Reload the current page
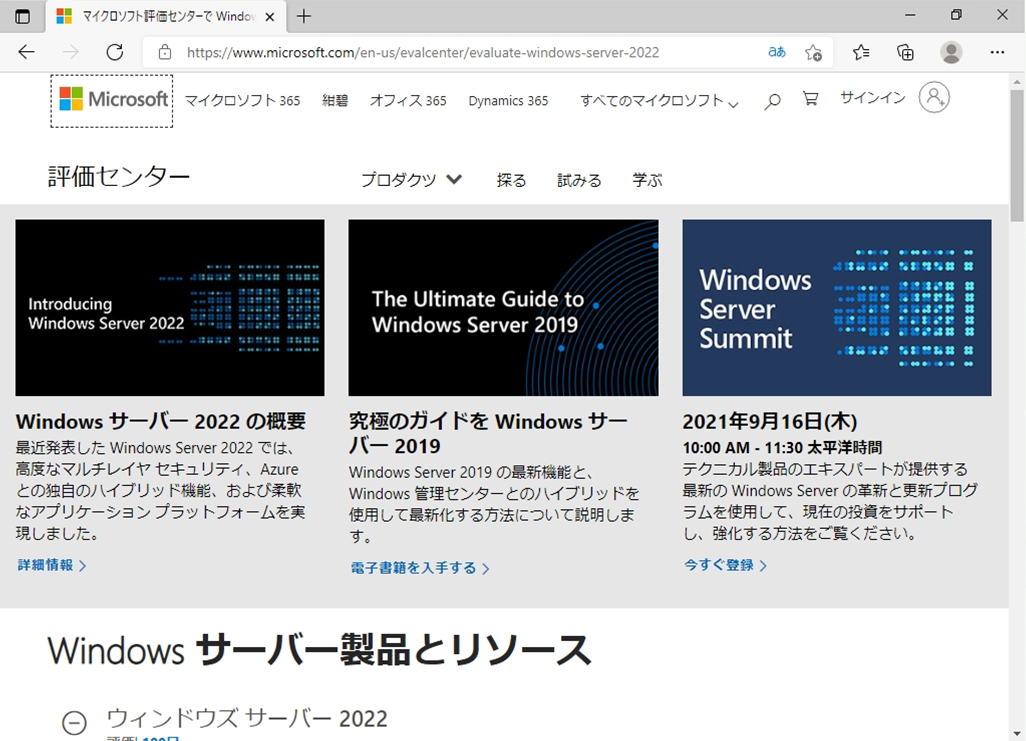Screen dimensions: 1026x741 pos(115,52)
